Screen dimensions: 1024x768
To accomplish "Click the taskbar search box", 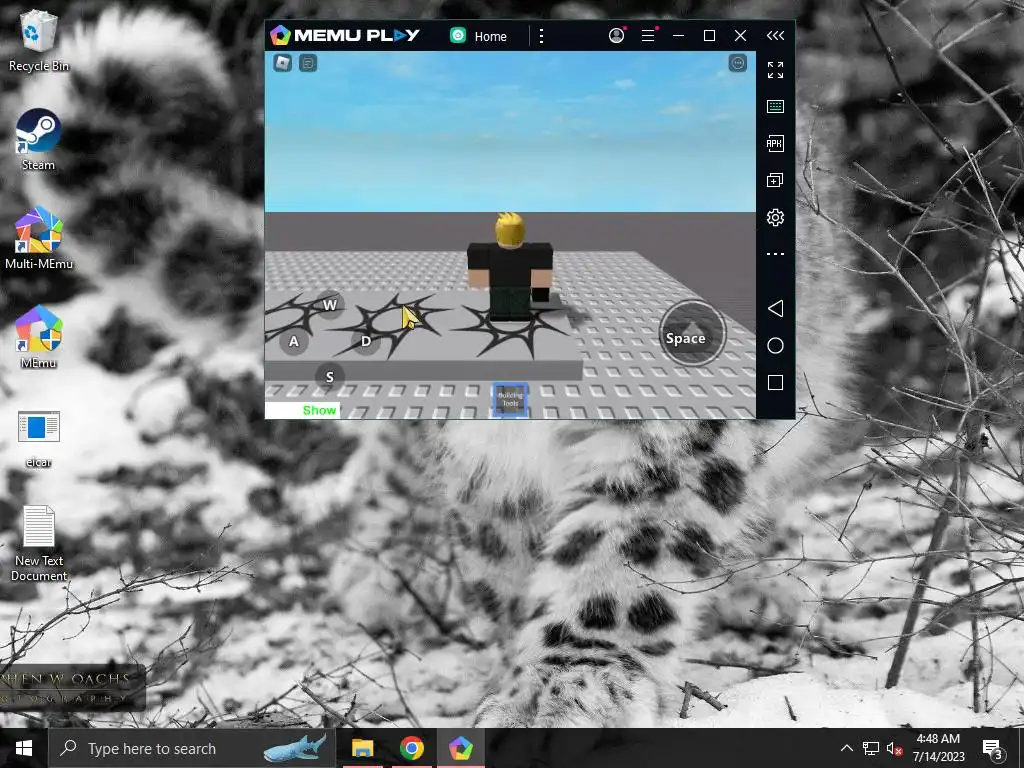I will coord(193,748).
